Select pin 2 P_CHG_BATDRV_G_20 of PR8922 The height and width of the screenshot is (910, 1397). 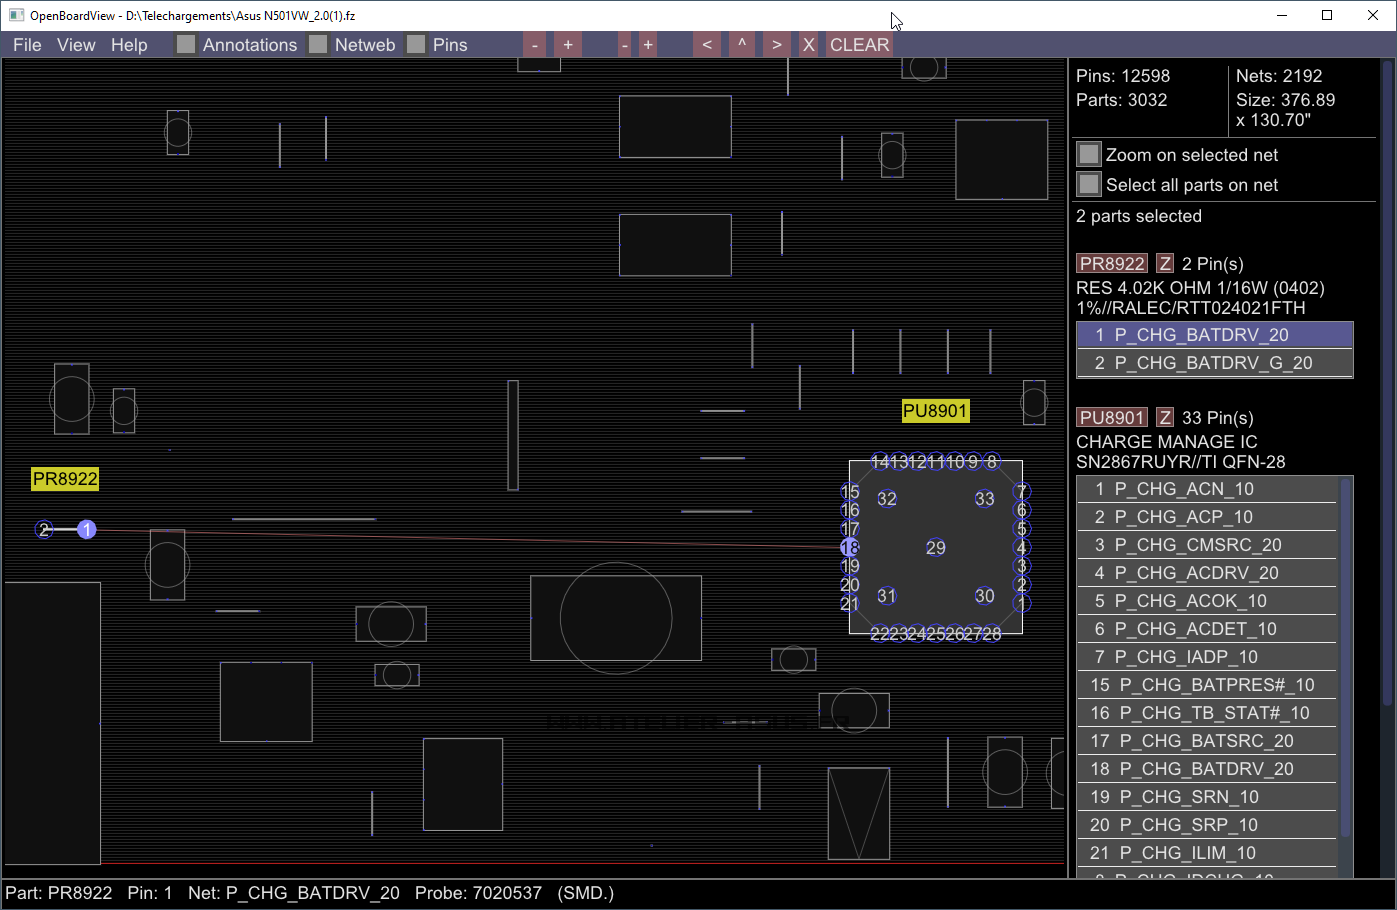1214,363
